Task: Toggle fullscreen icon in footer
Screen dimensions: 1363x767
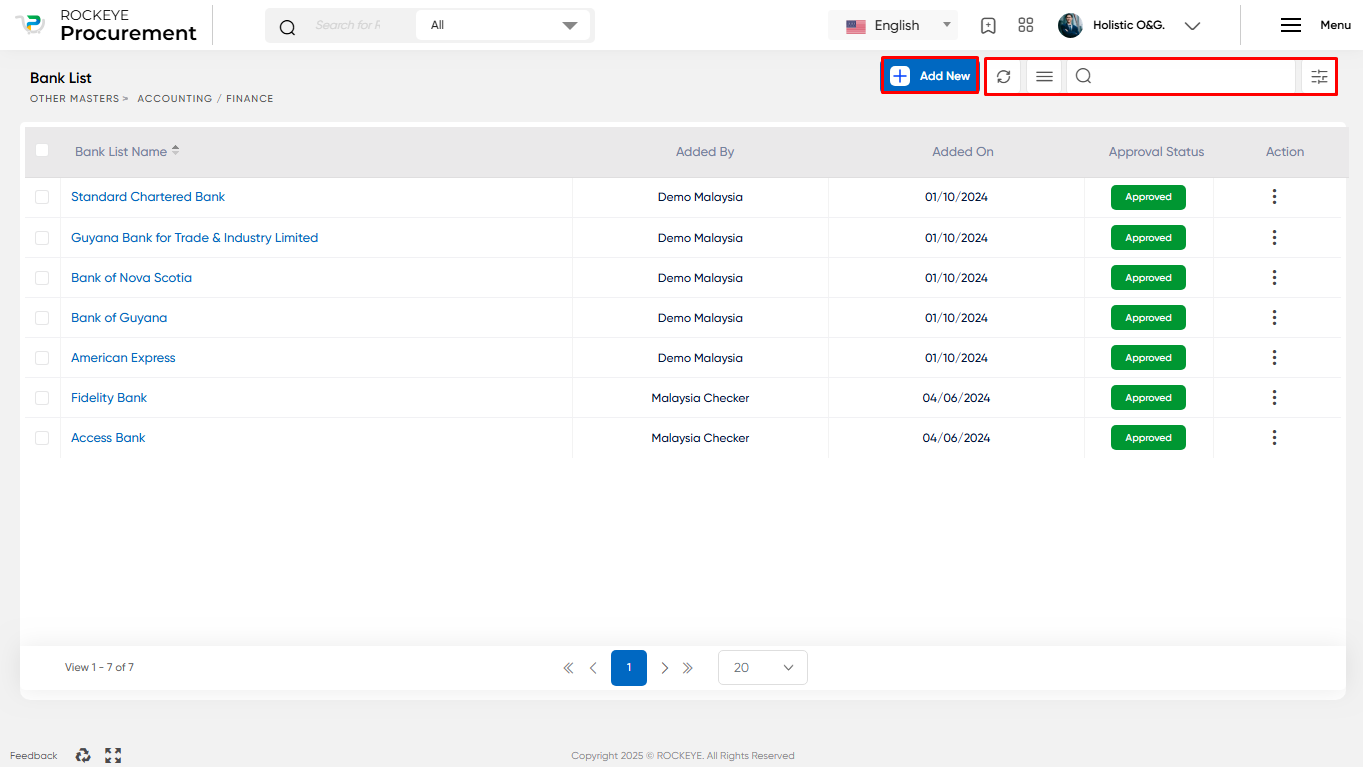Action: (x=113, y=756)
